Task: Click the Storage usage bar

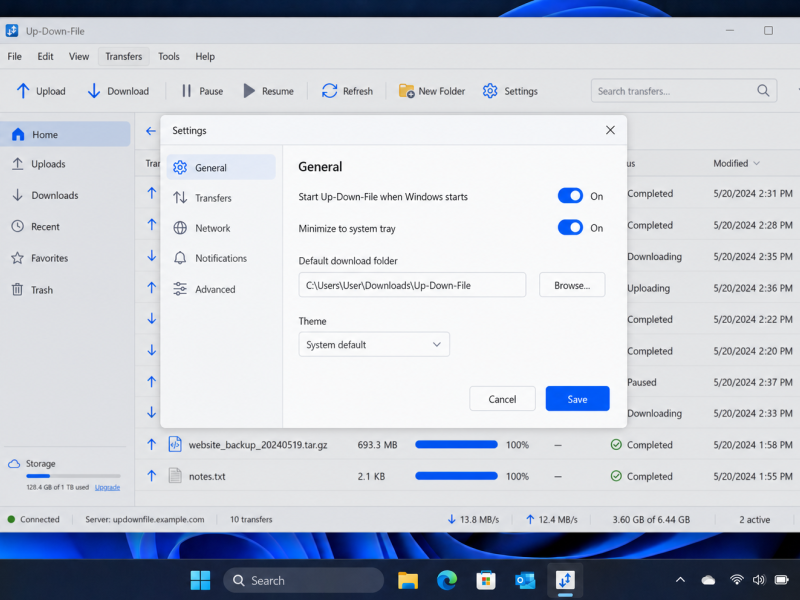Action: [x=73, y=476]
